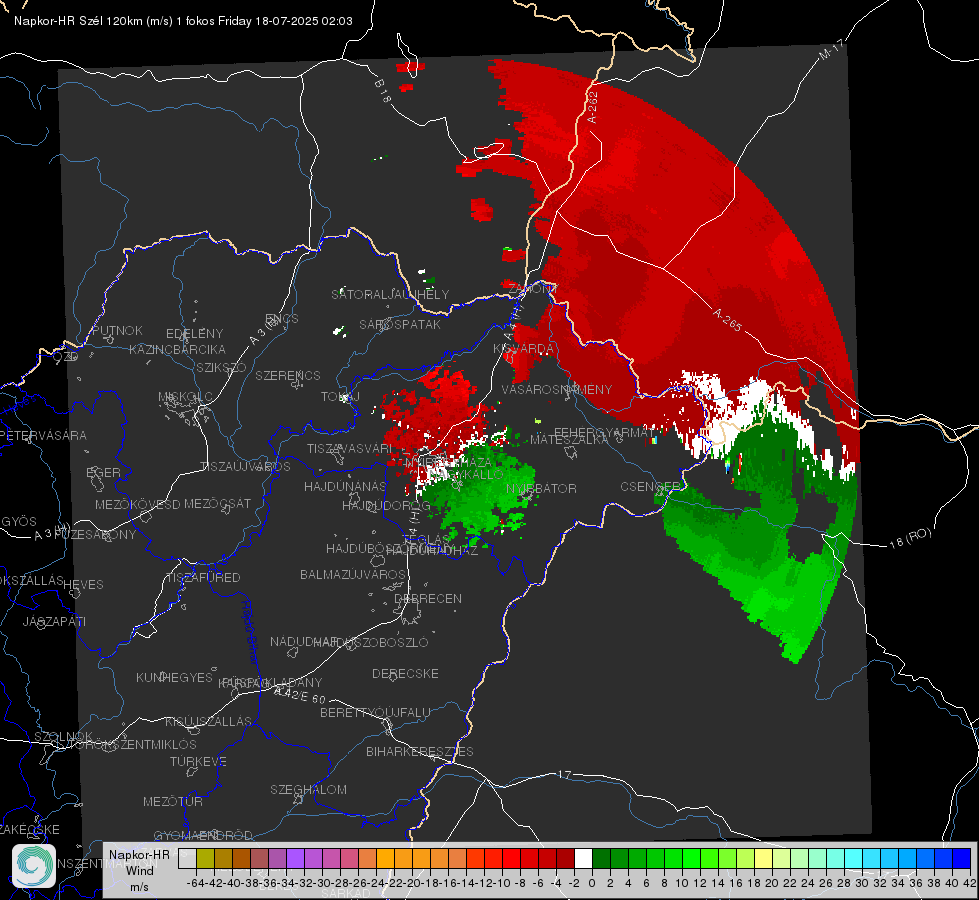Click the KAZINCBARCIKA label
The width and height of the screenshot is (979, 900).
[177, 349]
